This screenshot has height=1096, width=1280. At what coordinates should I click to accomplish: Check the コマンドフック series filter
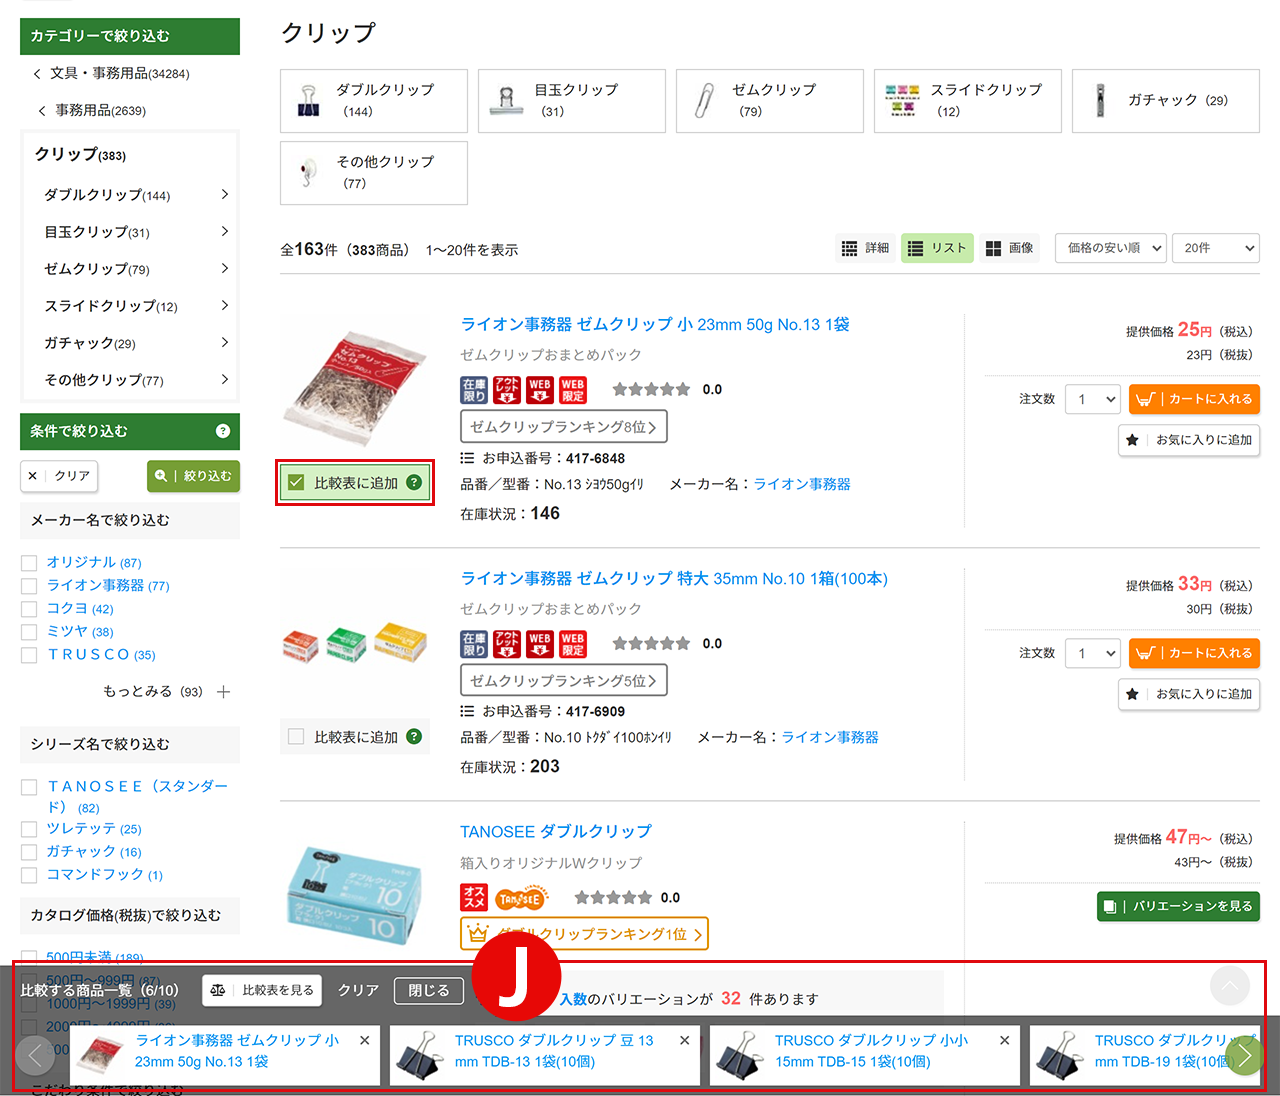(x=29, y=875)
